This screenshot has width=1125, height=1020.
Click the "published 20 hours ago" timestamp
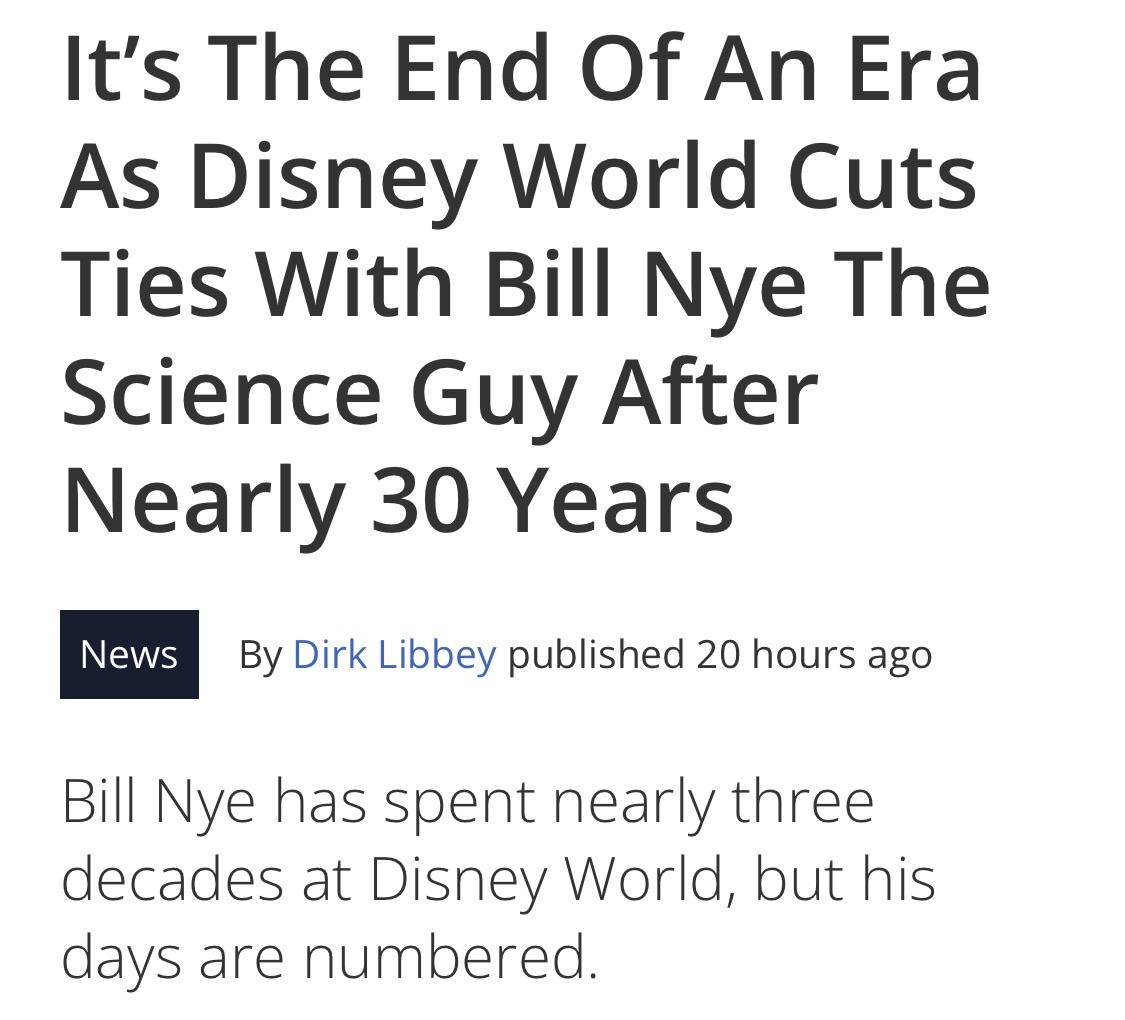[720, 655]
